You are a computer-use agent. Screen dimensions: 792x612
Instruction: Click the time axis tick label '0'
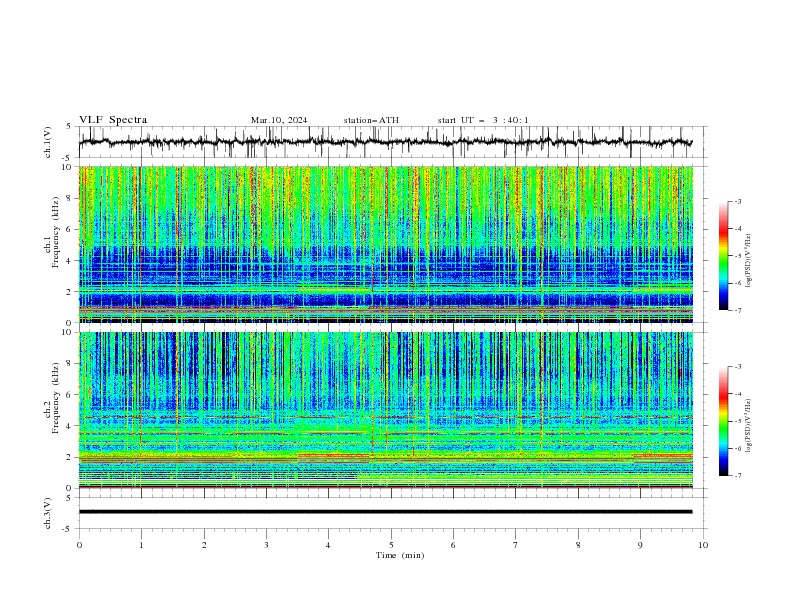pos(79,545)
